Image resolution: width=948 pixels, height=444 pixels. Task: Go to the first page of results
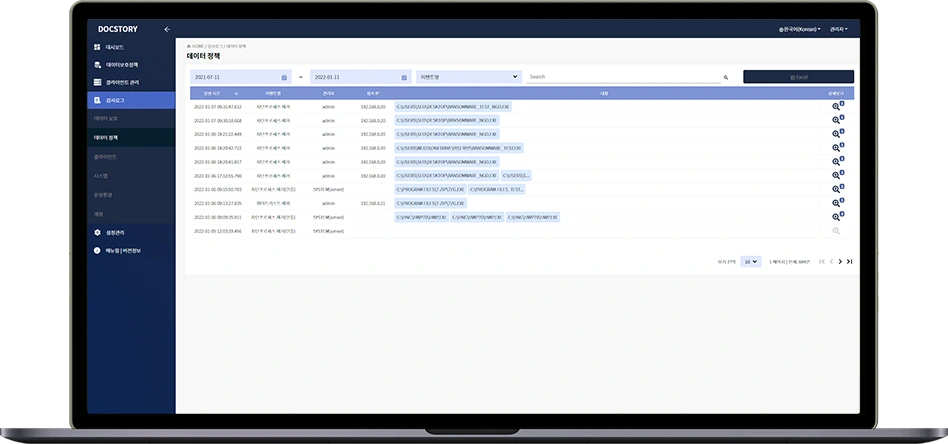822,261
